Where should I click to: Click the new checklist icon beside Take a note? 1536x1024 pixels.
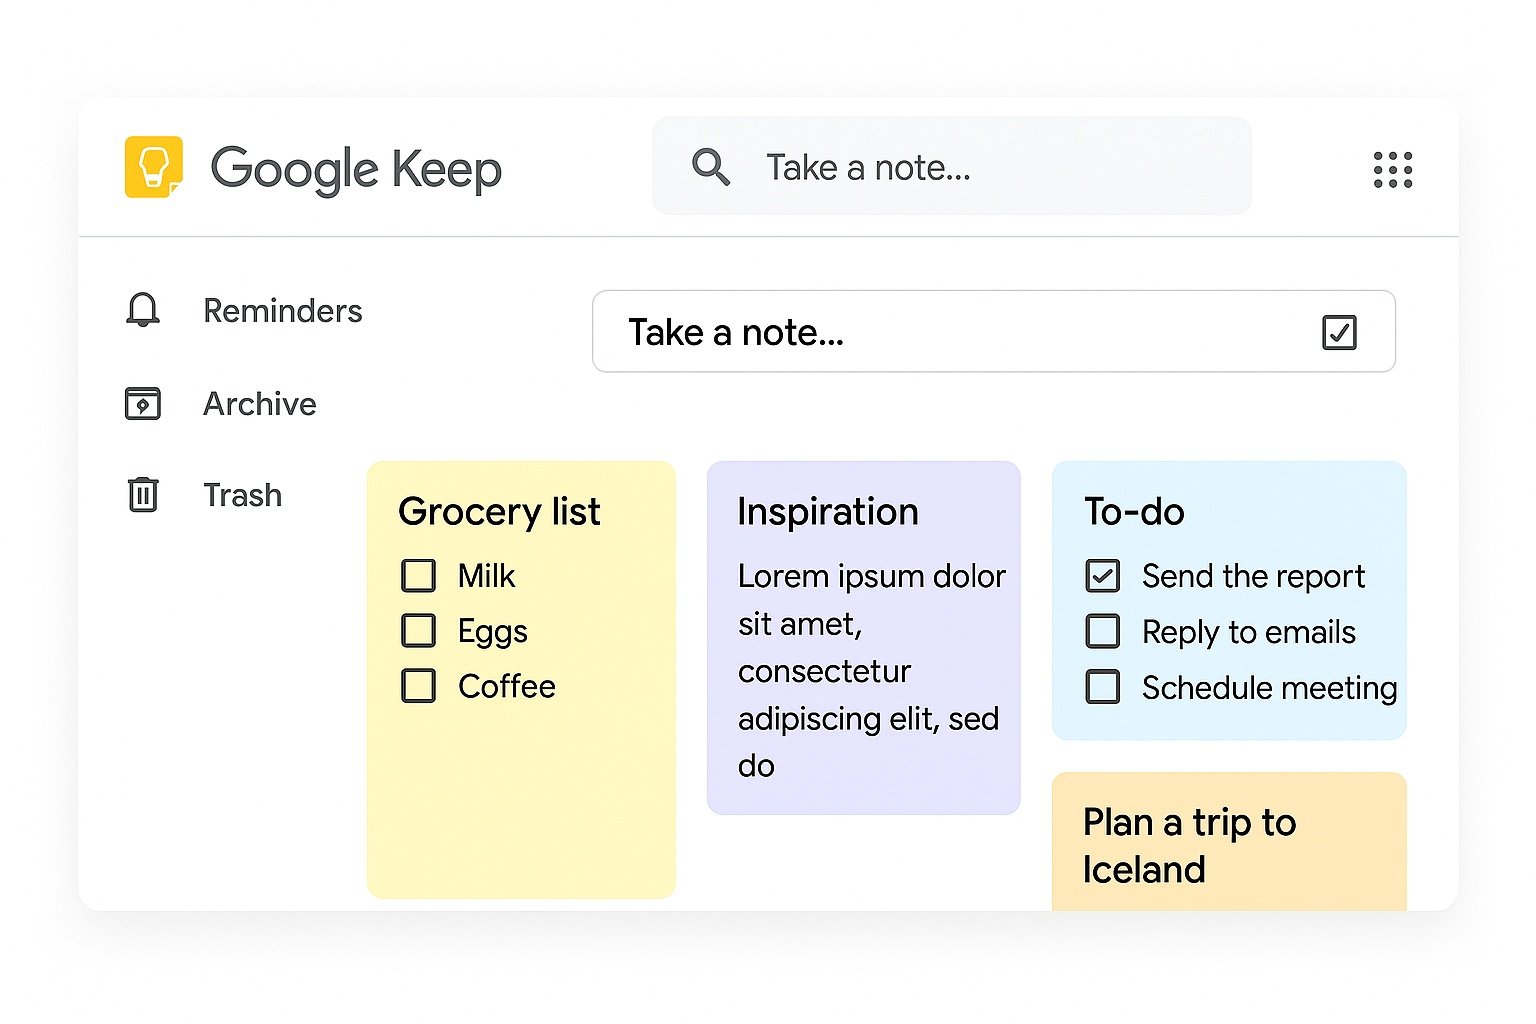point(1340,331)
